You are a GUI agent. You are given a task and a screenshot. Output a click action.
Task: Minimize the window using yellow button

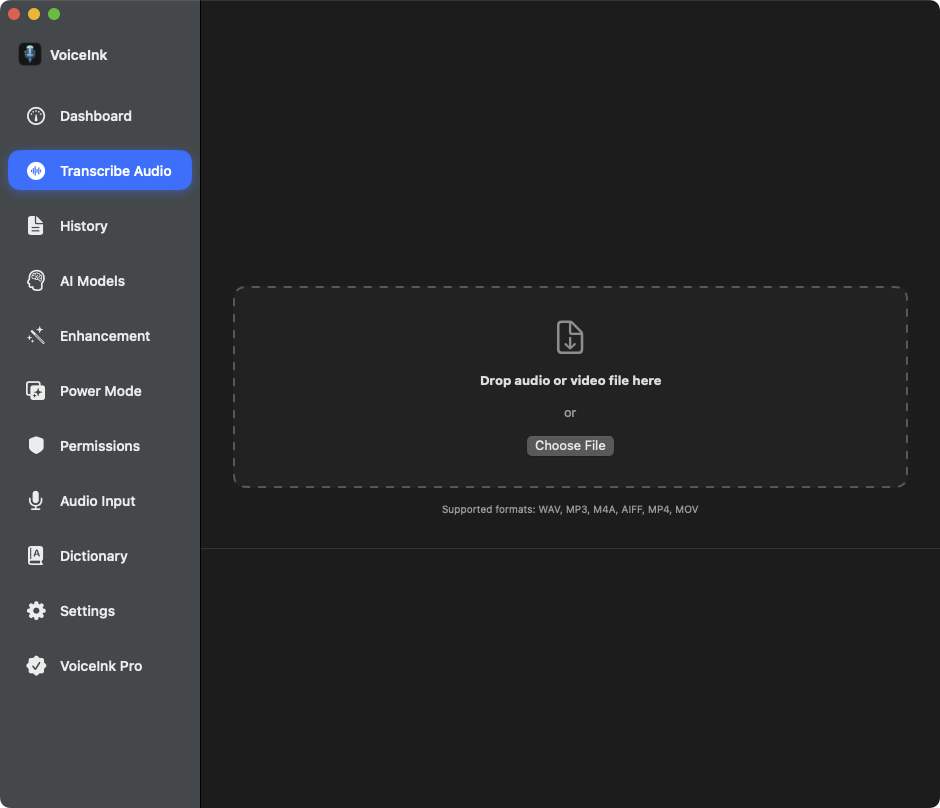click(34, 14)
